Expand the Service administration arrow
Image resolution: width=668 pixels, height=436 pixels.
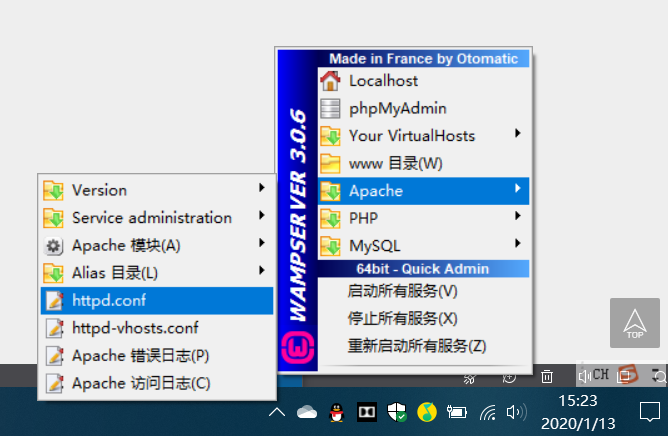click(262, 215)
